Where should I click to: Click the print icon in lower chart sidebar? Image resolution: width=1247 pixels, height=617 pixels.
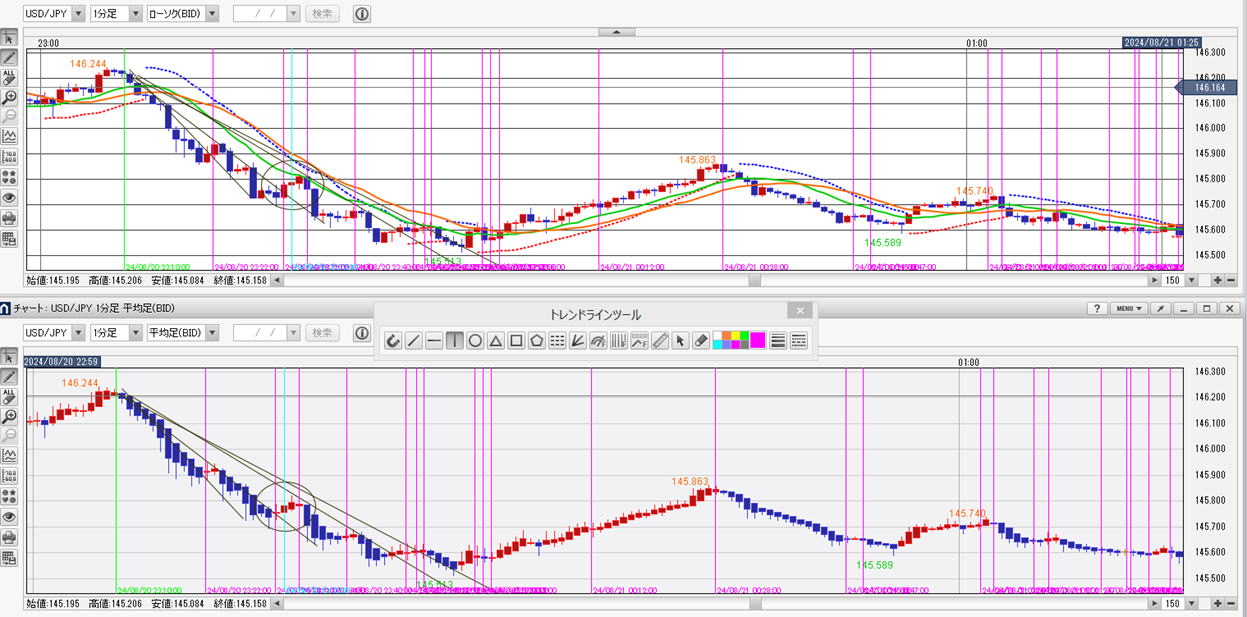click(x=9, y=535)
